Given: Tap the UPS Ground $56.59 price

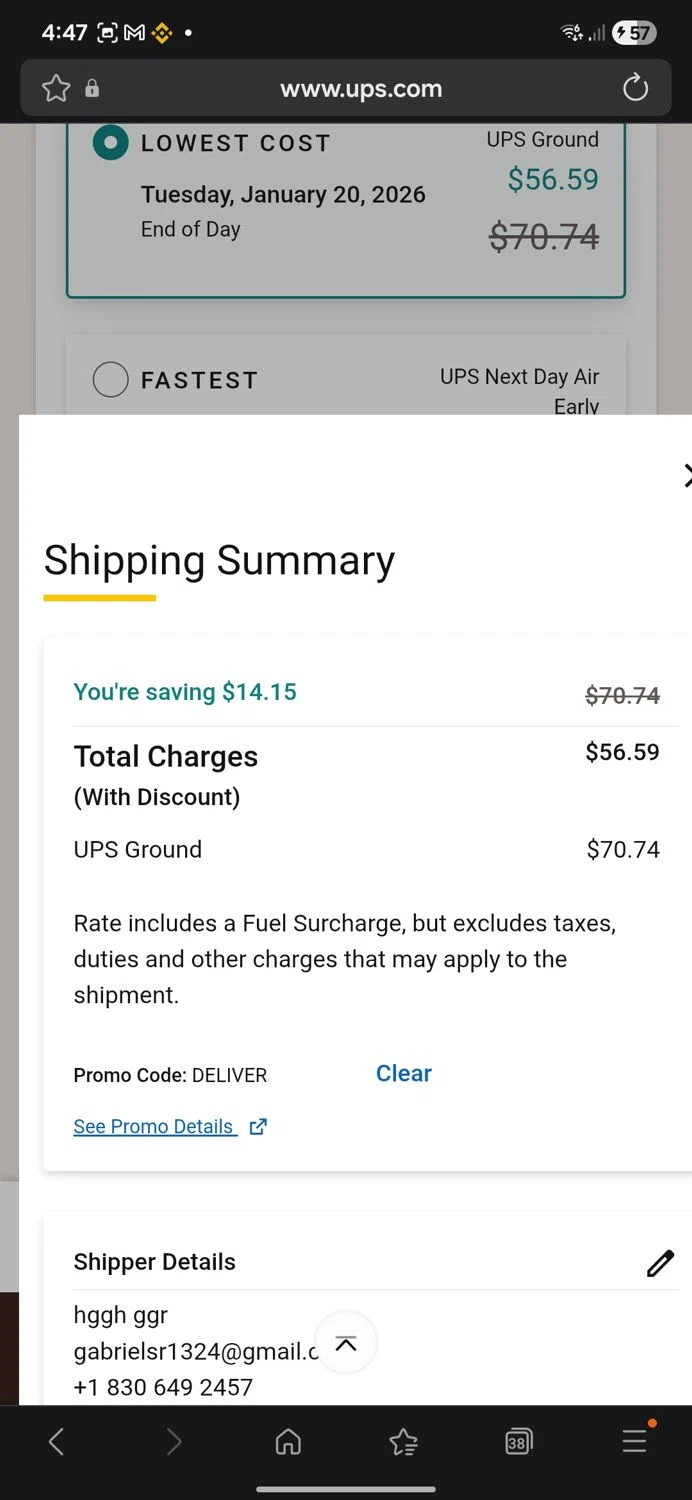Looking at the screenshot, I should tap(553, 180).
